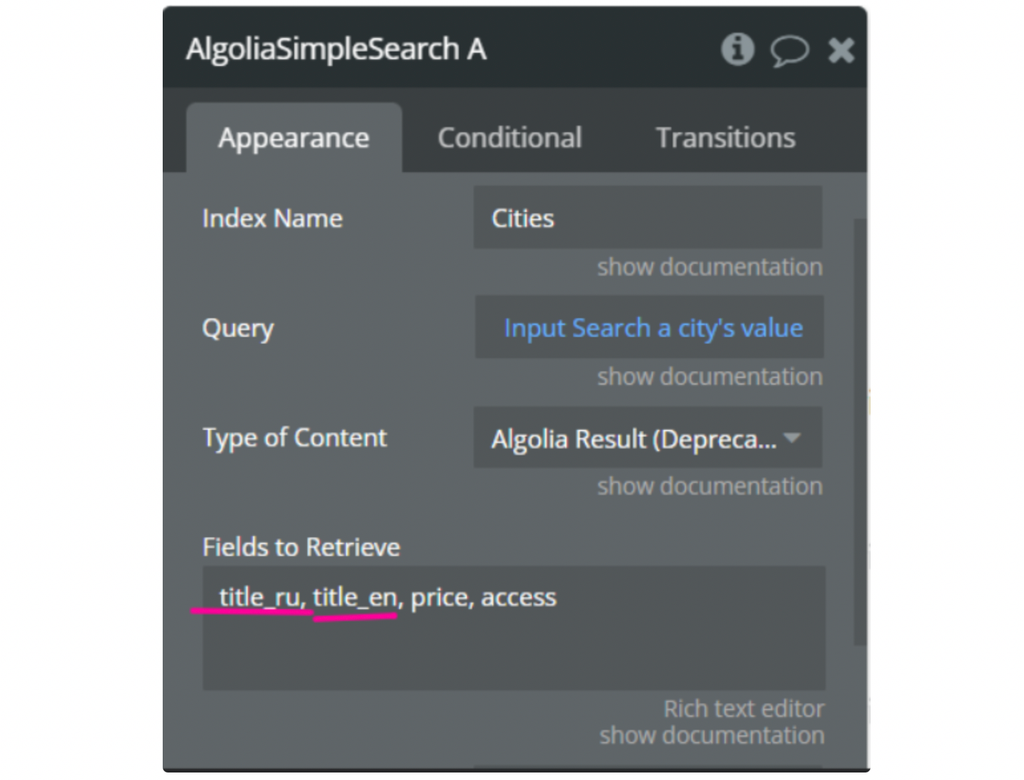
Task: Open the comment speech bubble icon
Action: pos(789,50)
